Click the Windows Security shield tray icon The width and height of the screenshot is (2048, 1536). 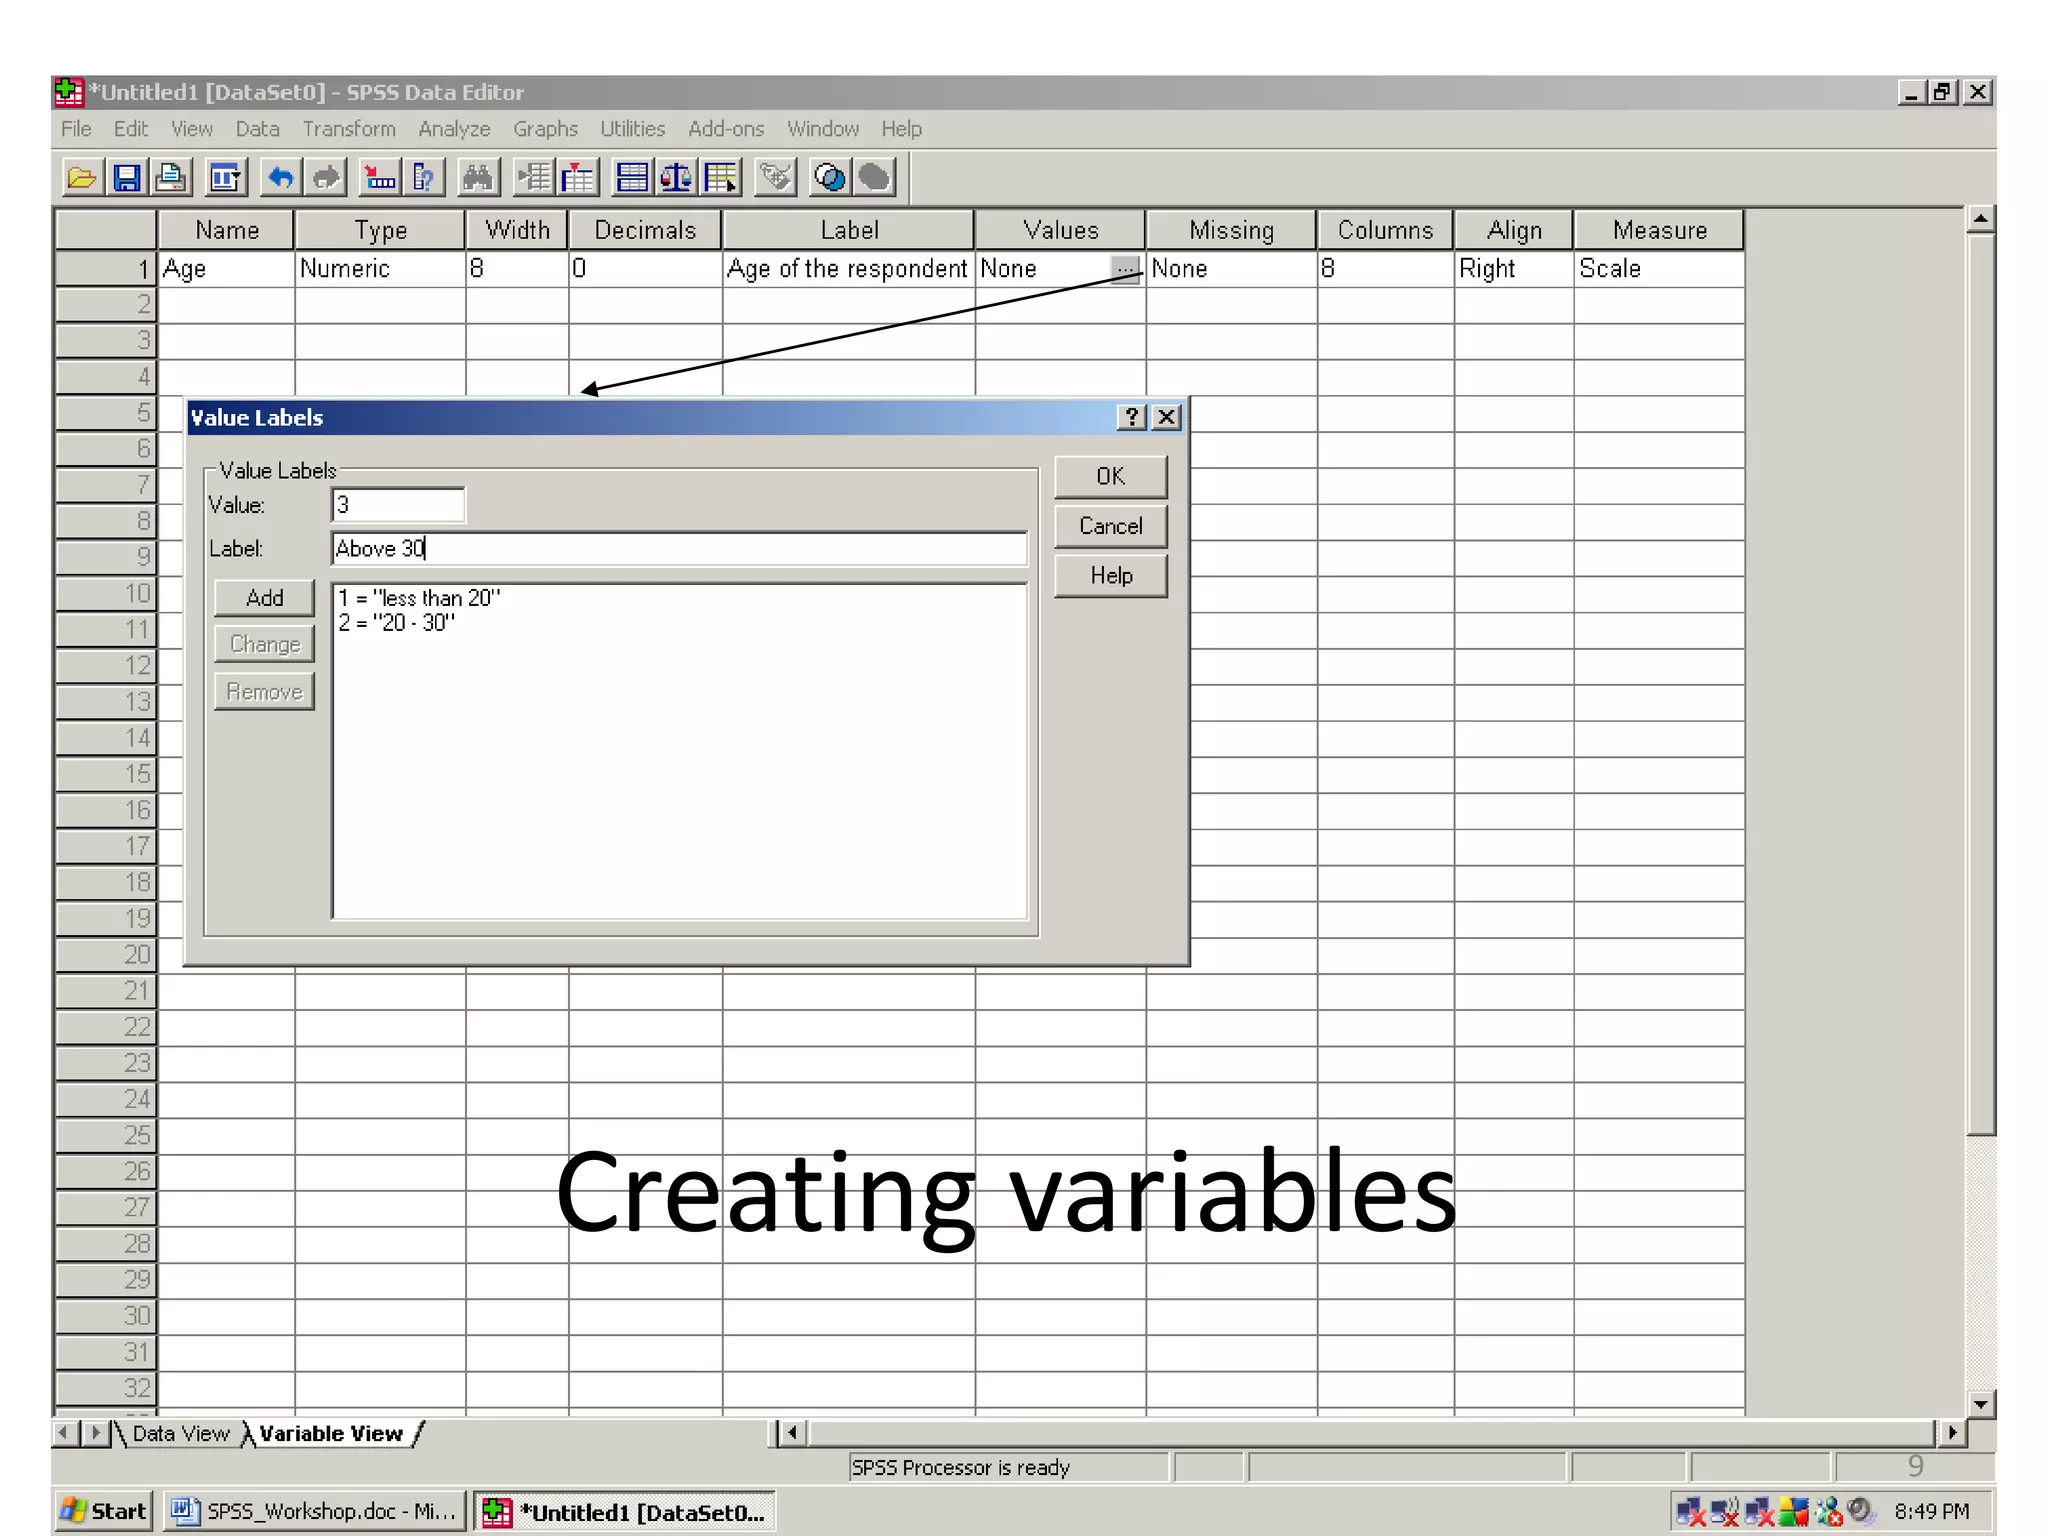[x=1794, y=1511]
